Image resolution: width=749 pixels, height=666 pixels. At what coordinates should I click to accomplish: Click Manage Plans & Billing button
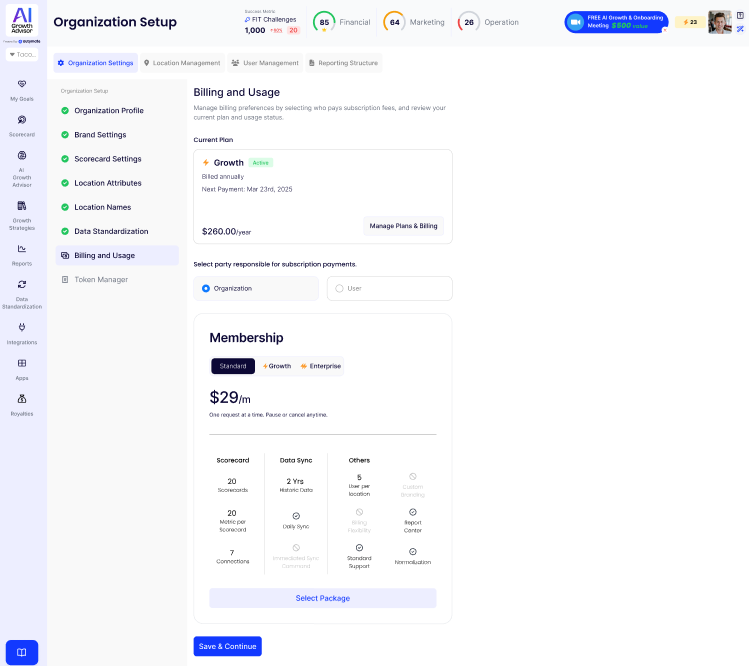click(x=403, y=226)
